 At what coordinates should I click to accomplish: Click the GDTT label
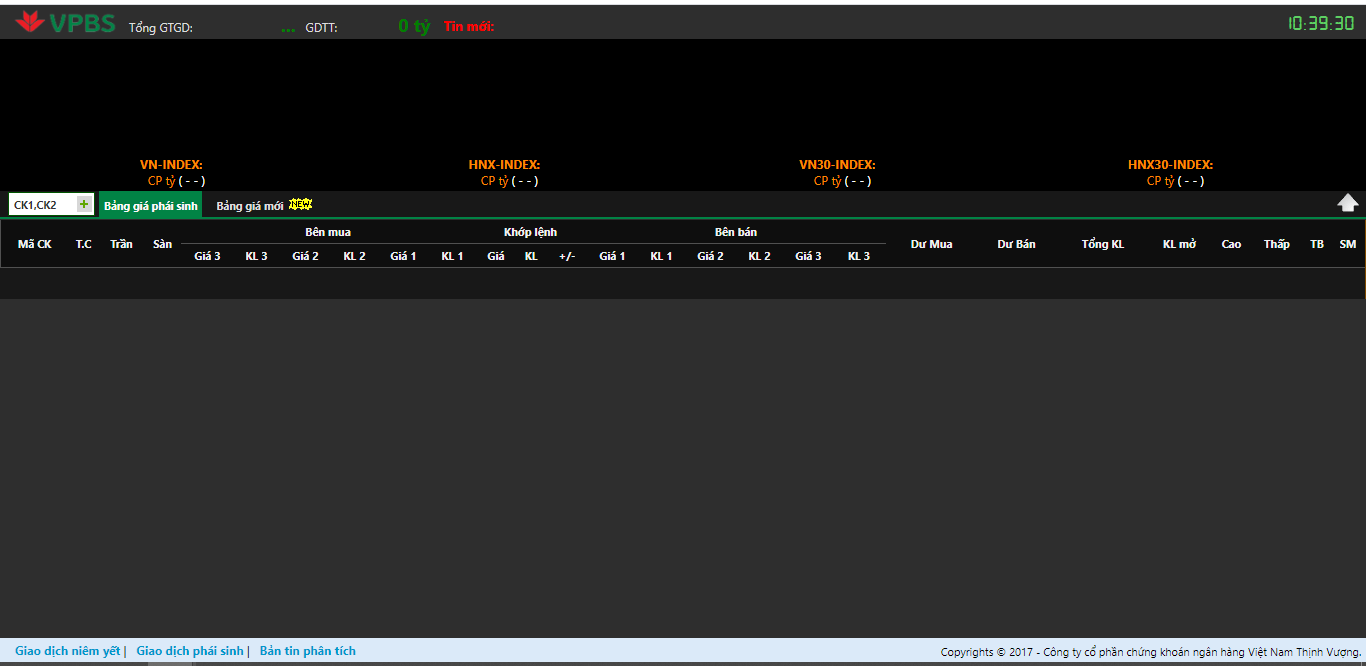pos(322,28)
